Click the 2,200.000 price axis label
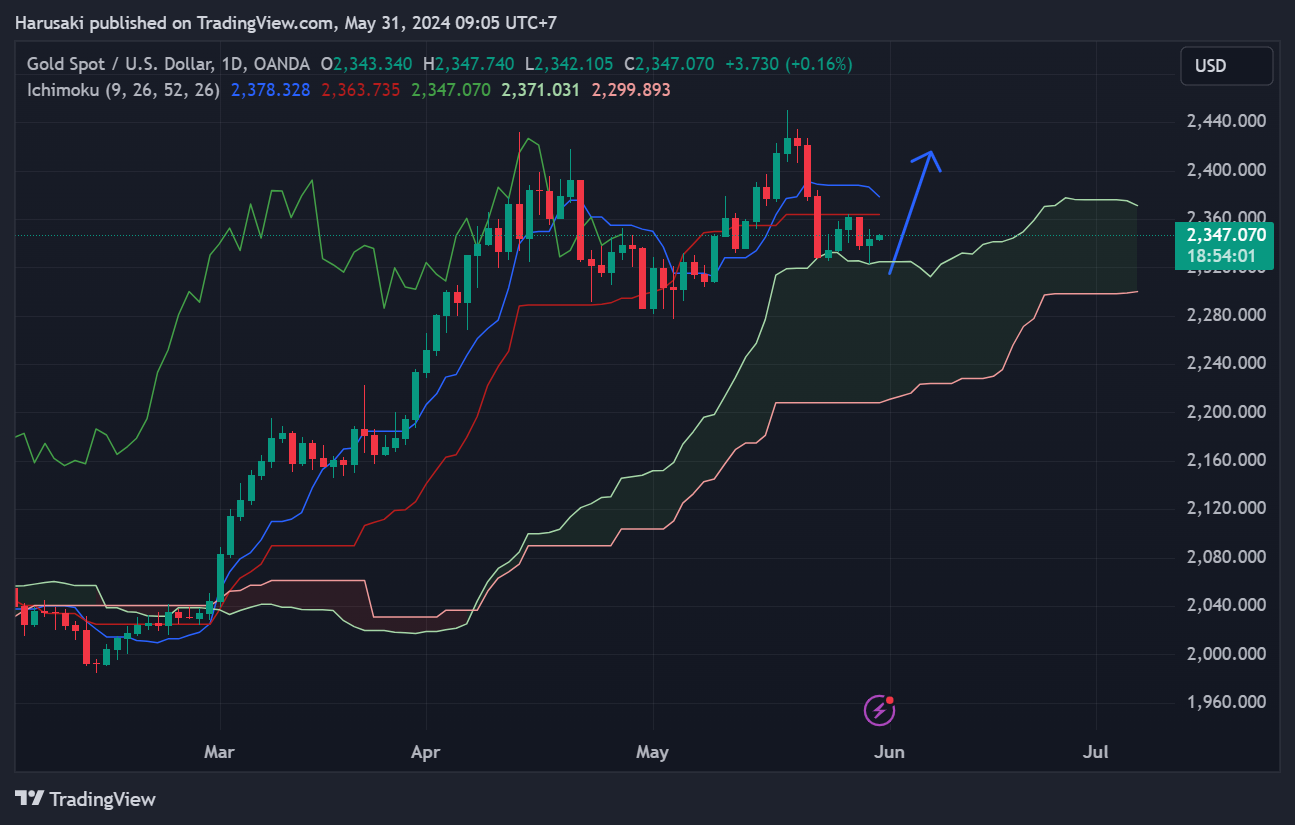The image size is (1295, 825). pyautogui.click(x=1226, y=412)
